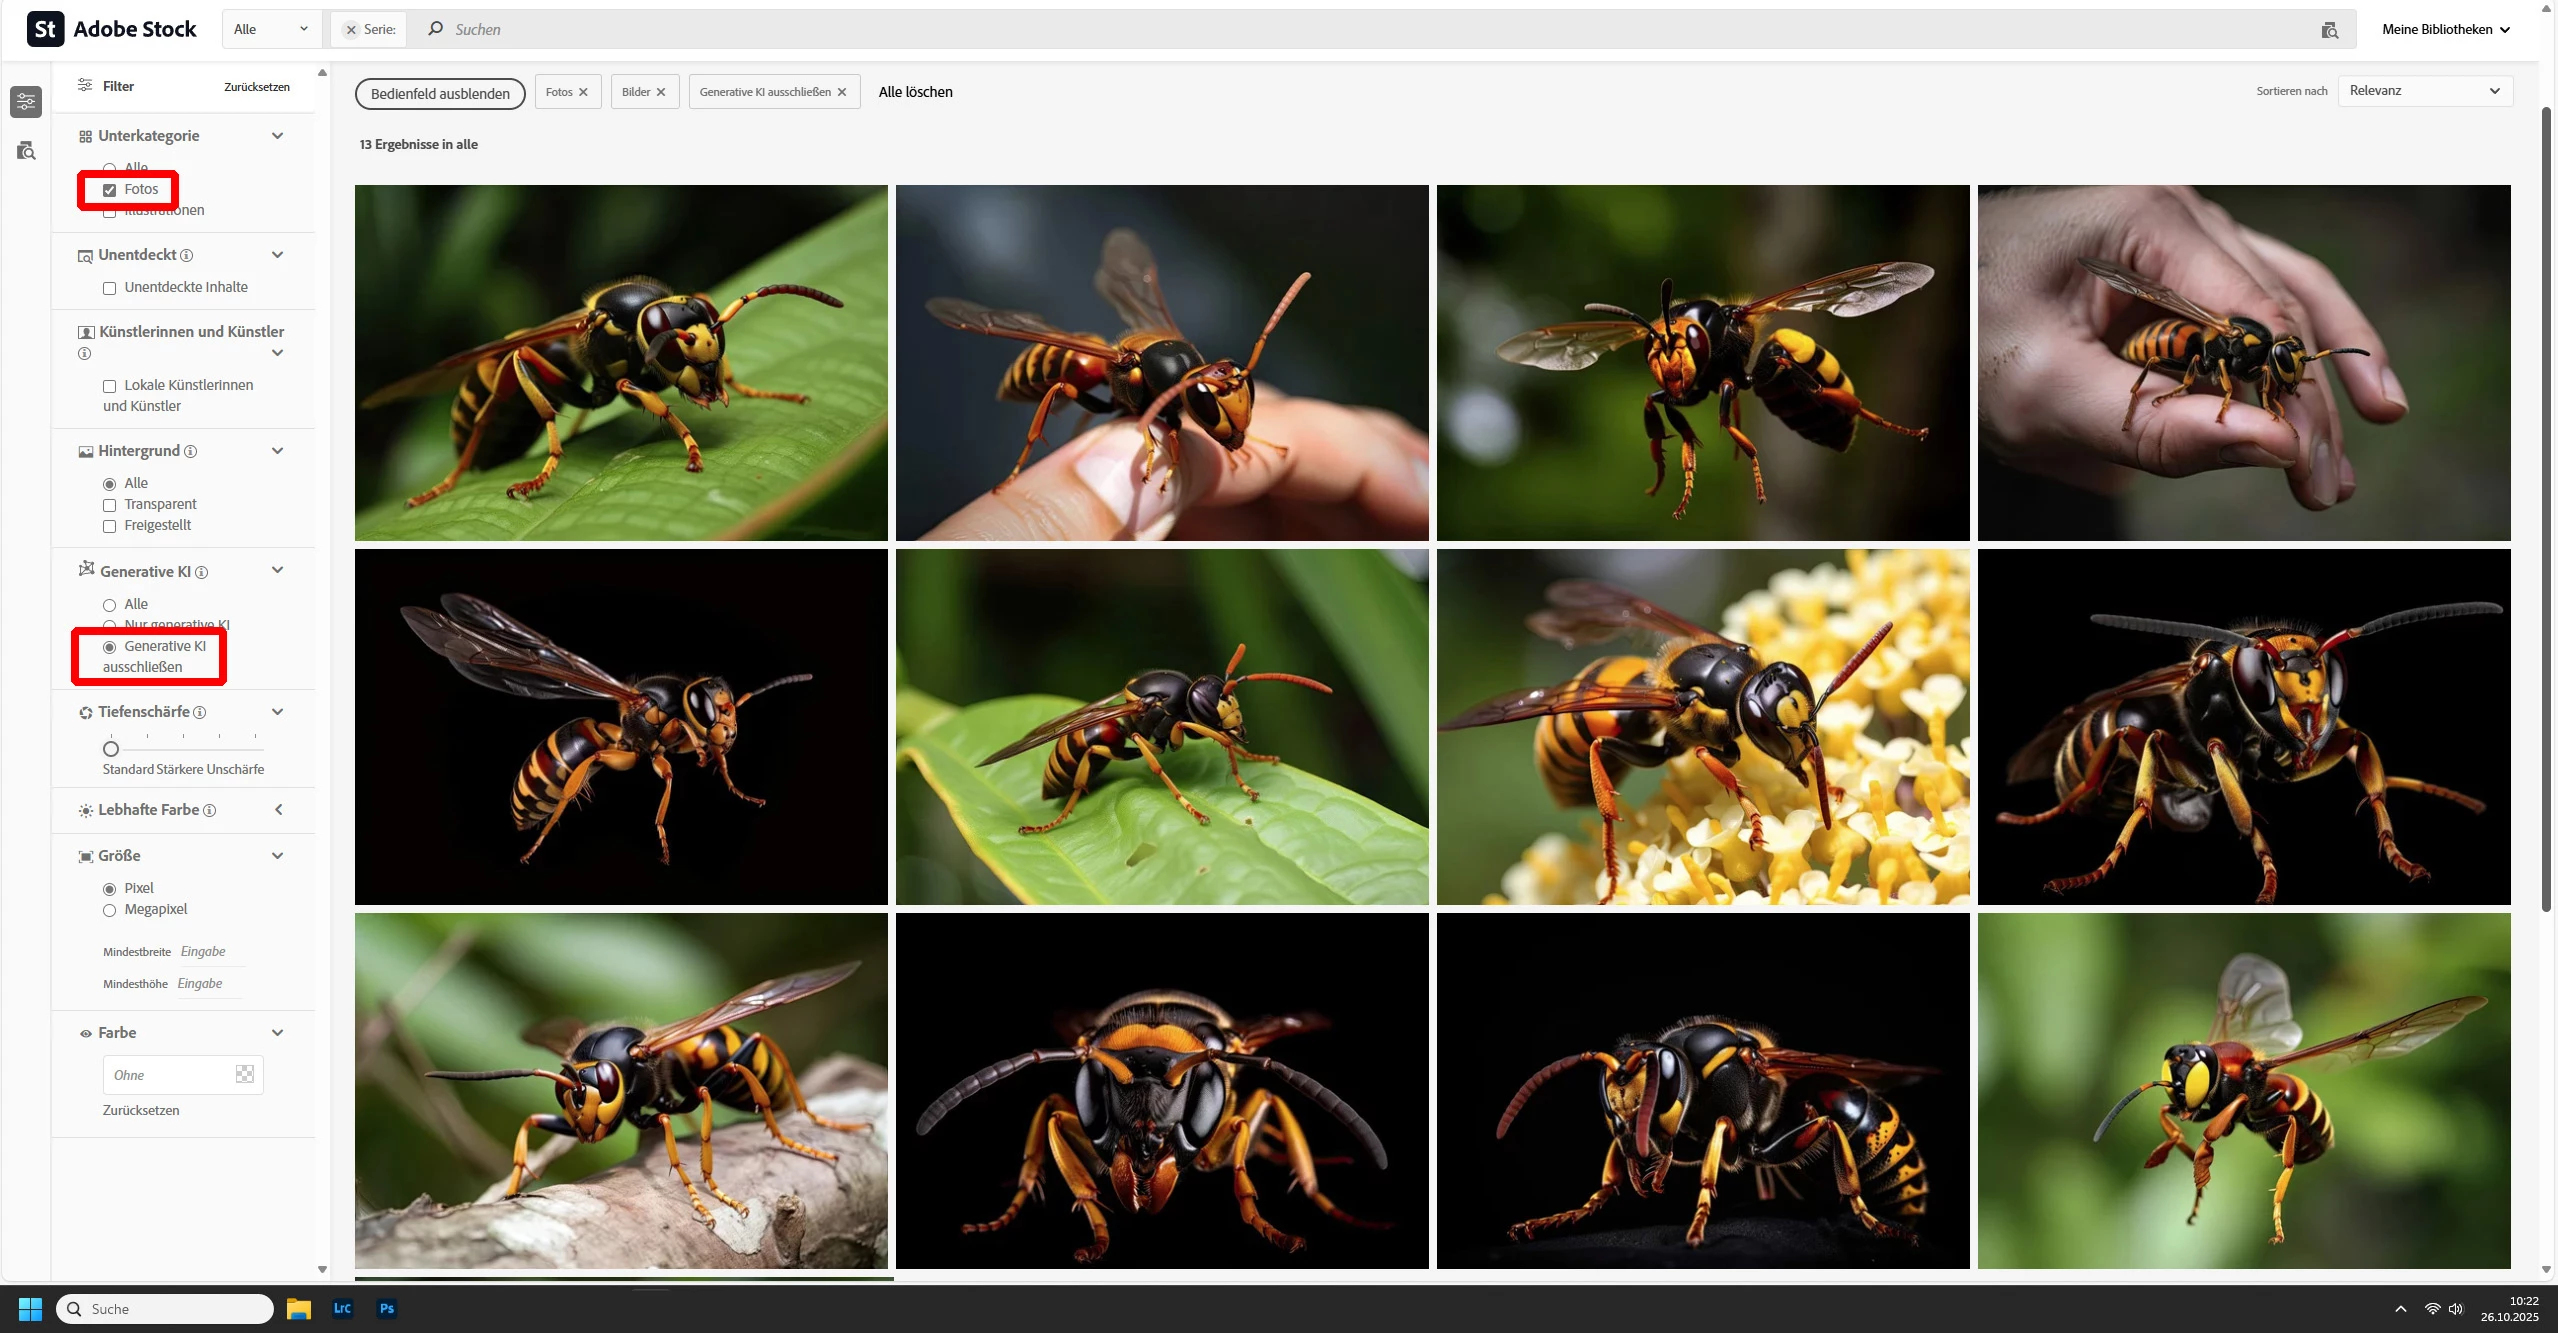Launch Photoshop from the taskbar

(x=387, y=1308)
